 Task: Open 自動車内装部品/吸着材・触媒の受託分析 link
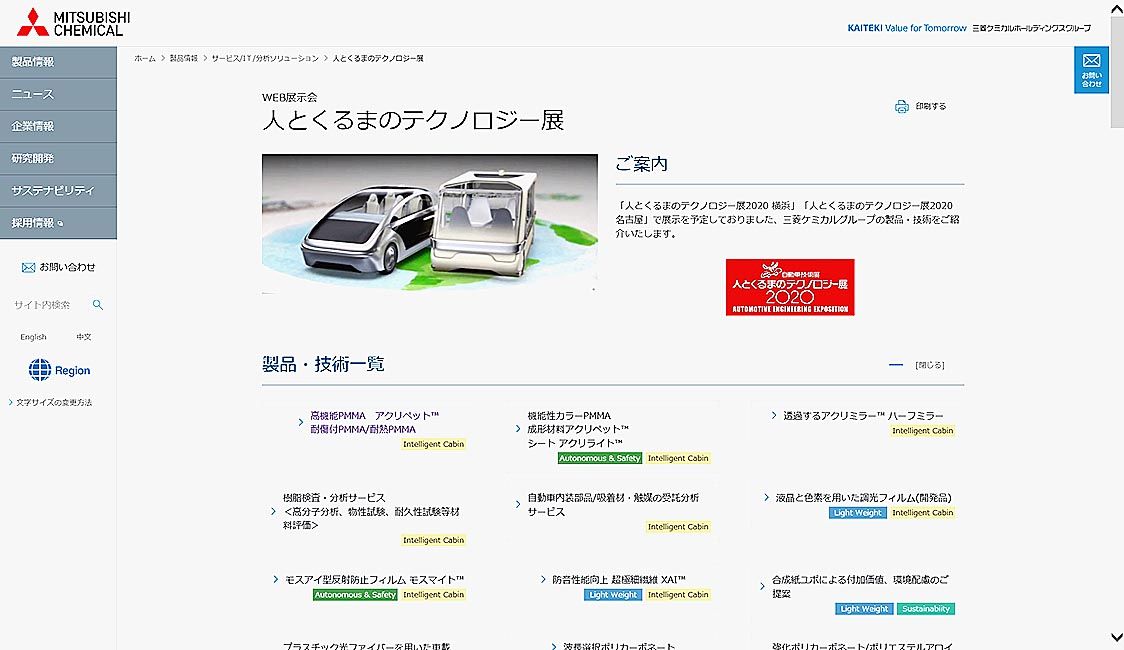tap(613, 505)
